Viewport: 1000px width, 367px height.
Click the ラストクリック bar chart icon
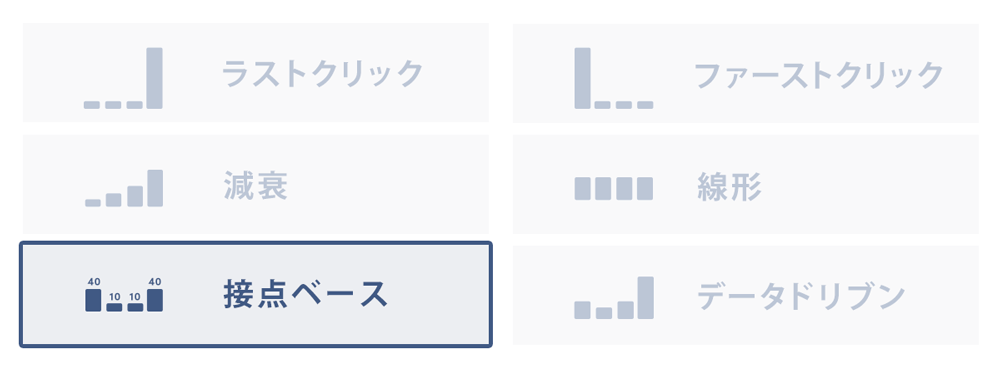(x=123, y=78)
